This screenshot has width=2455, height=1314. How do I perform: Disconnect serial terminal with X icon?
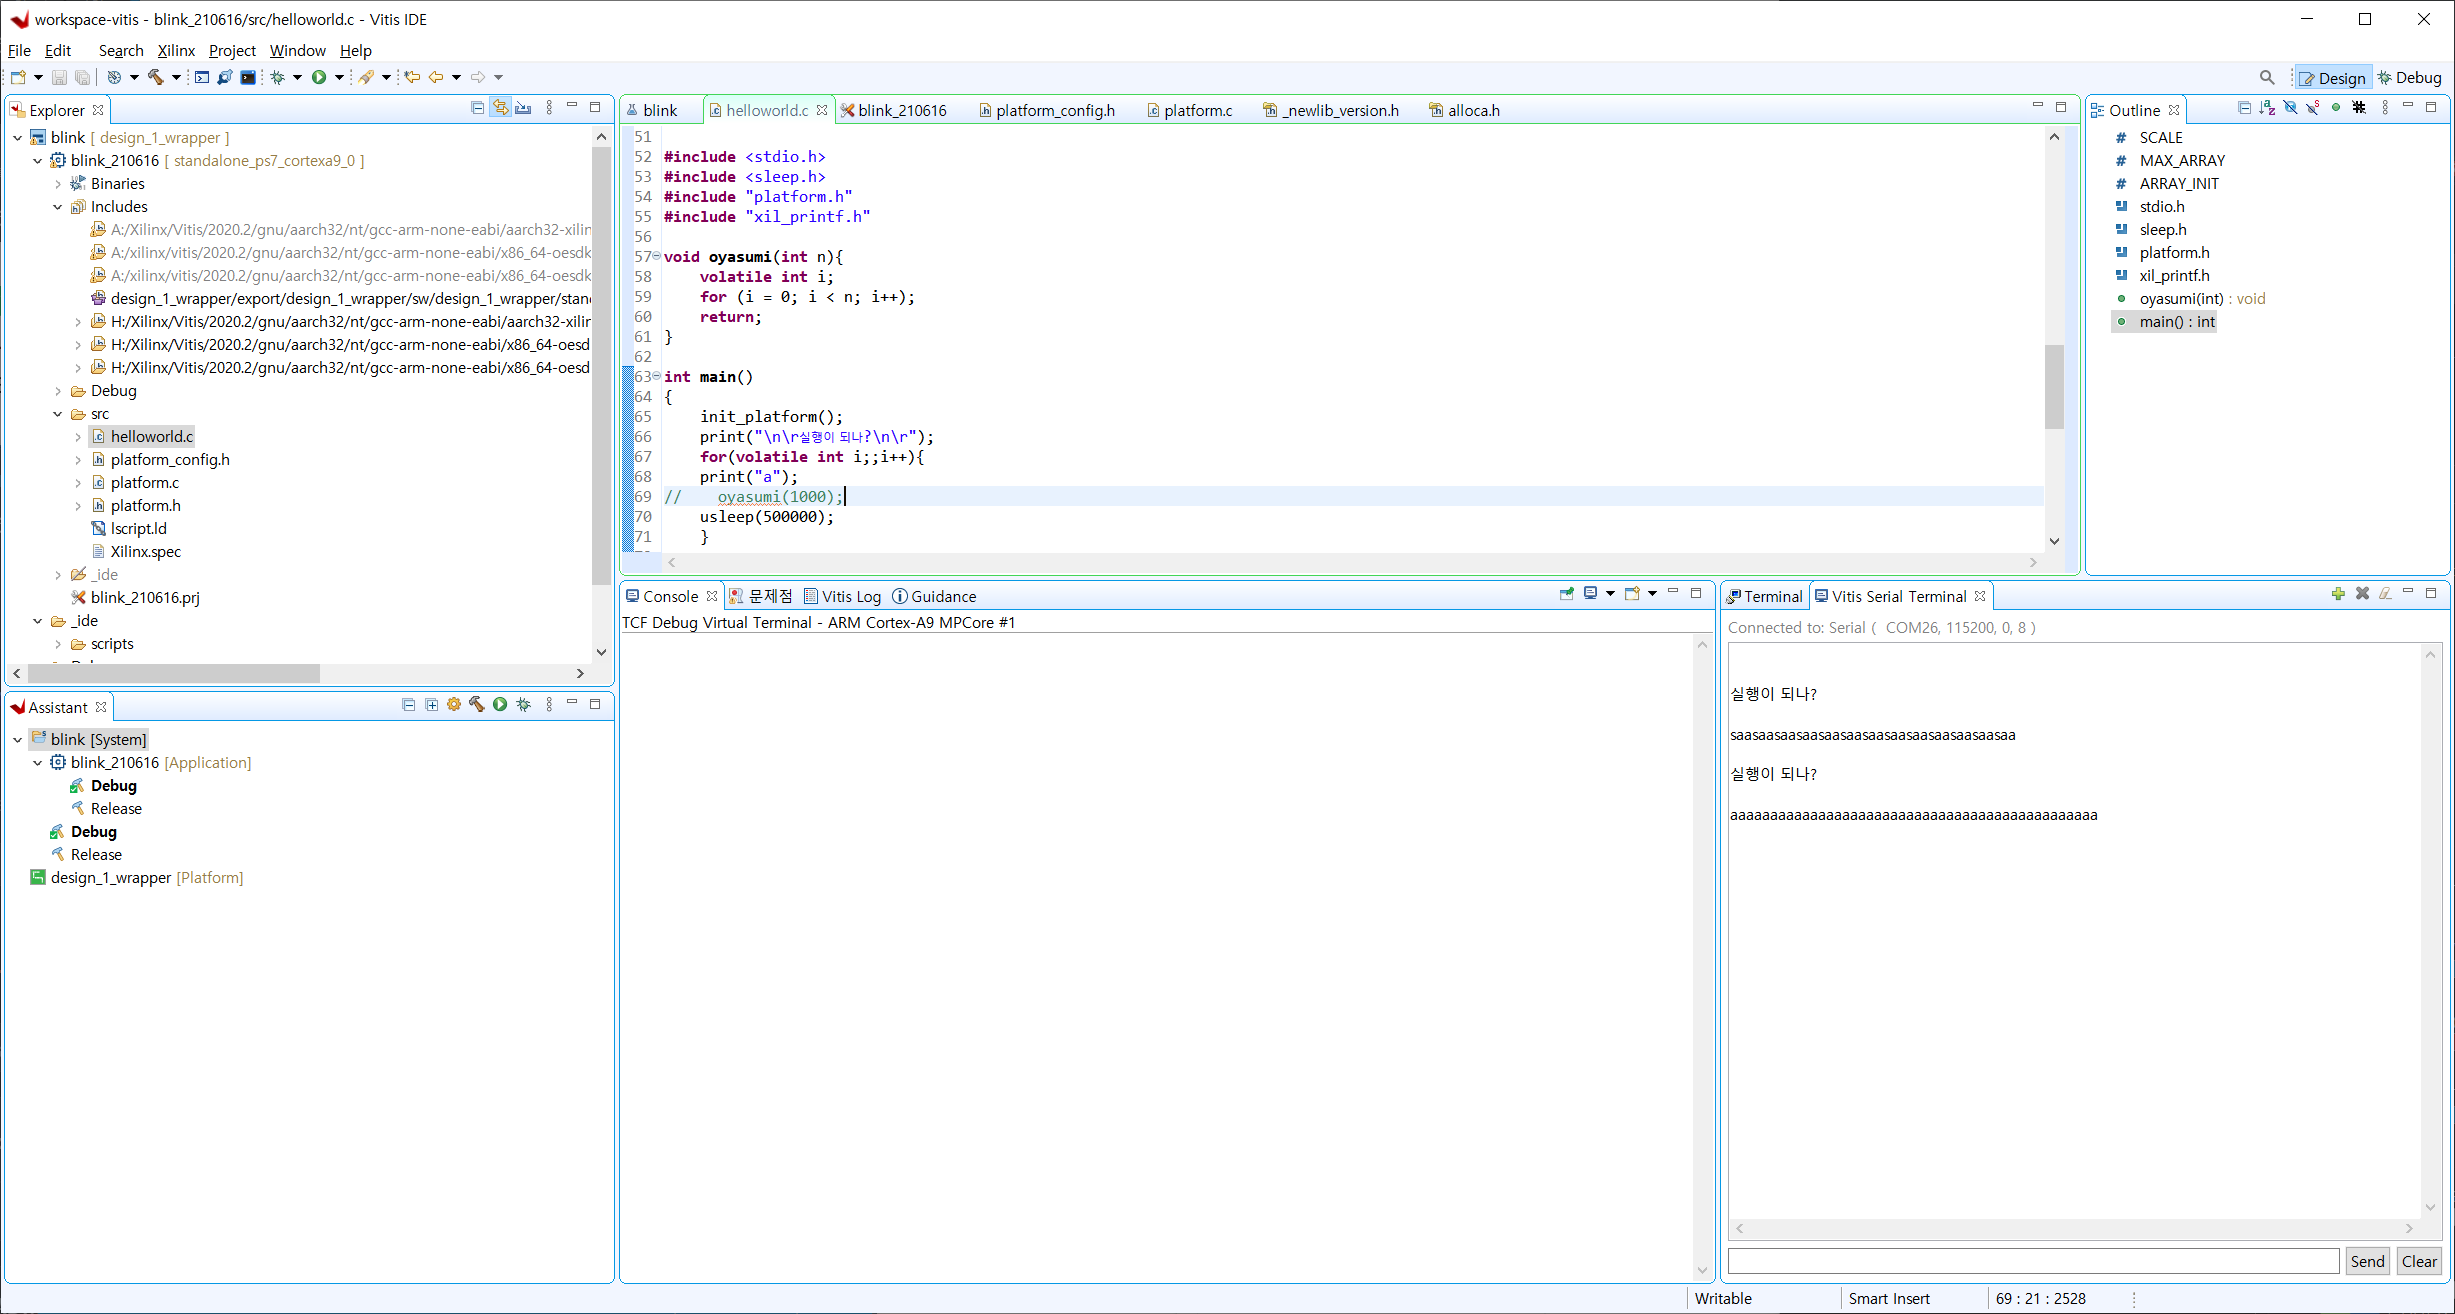(x=2362, y=594)
